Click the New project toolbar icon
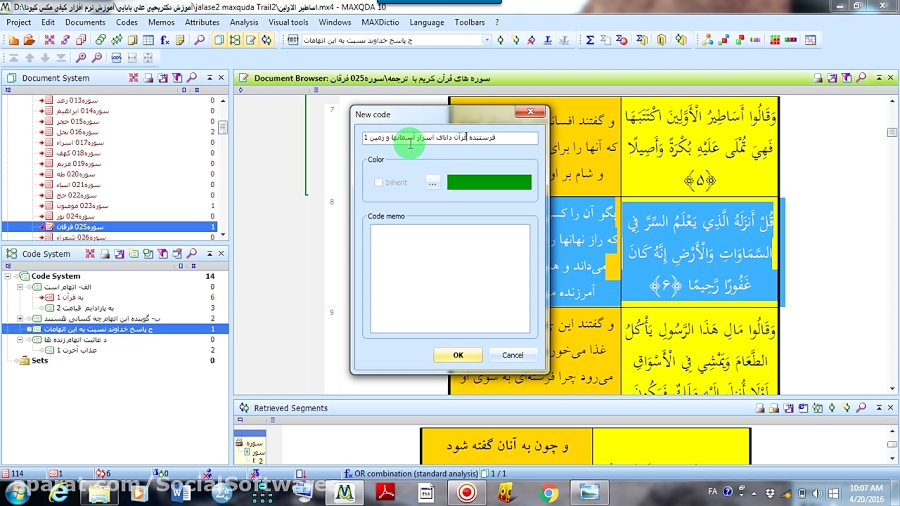Viewport: 900px width, 506px height. tap(14, 40)
